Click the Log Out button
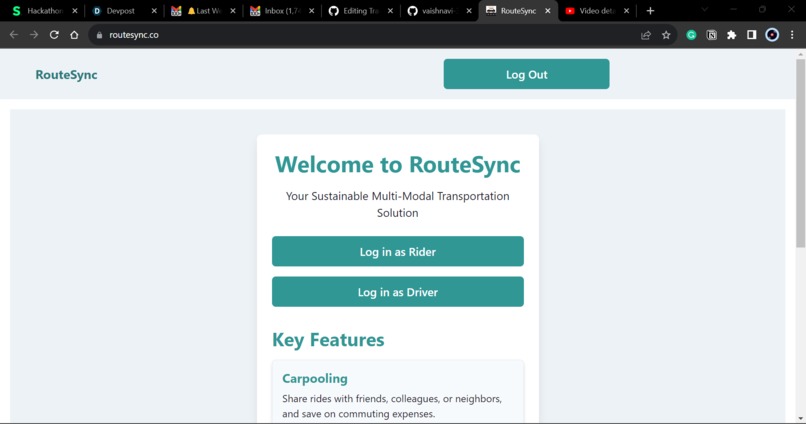806x424 pixels. (526, 74)
